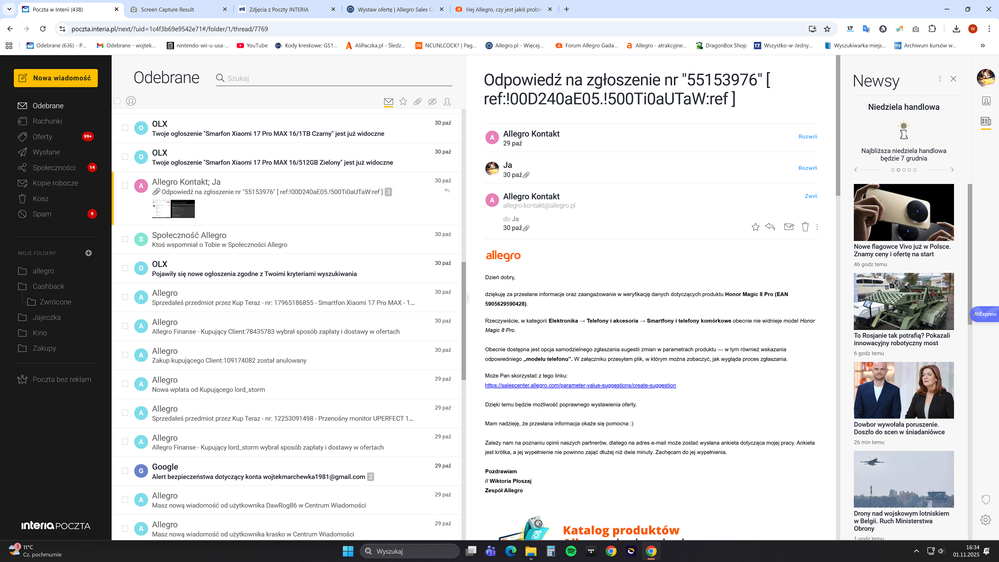Open the three-dot menu in message toolbar
The image size is (999, 562).
click(x=817, y=227)
